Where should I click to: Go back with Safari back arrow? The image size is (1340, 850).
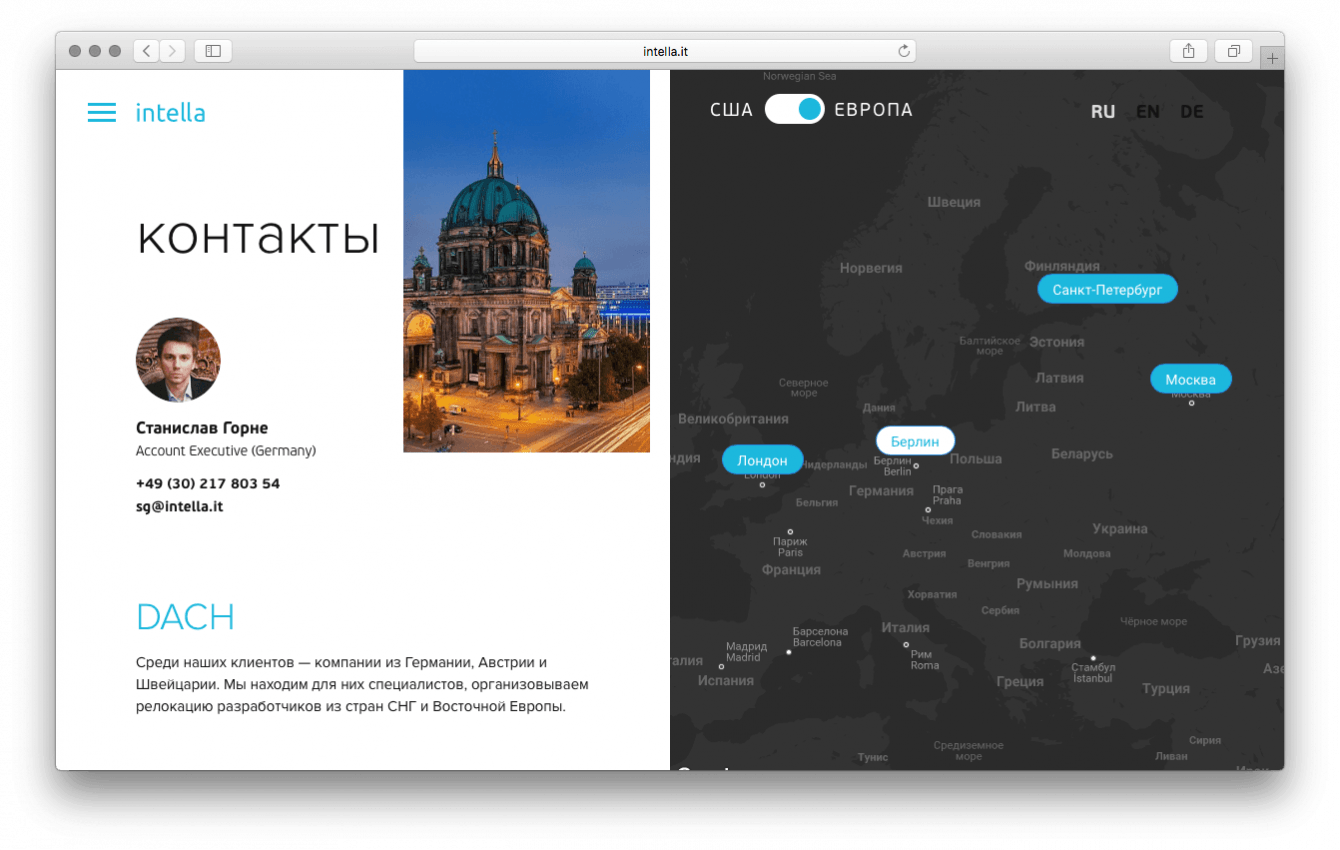(x=146, y=51)
